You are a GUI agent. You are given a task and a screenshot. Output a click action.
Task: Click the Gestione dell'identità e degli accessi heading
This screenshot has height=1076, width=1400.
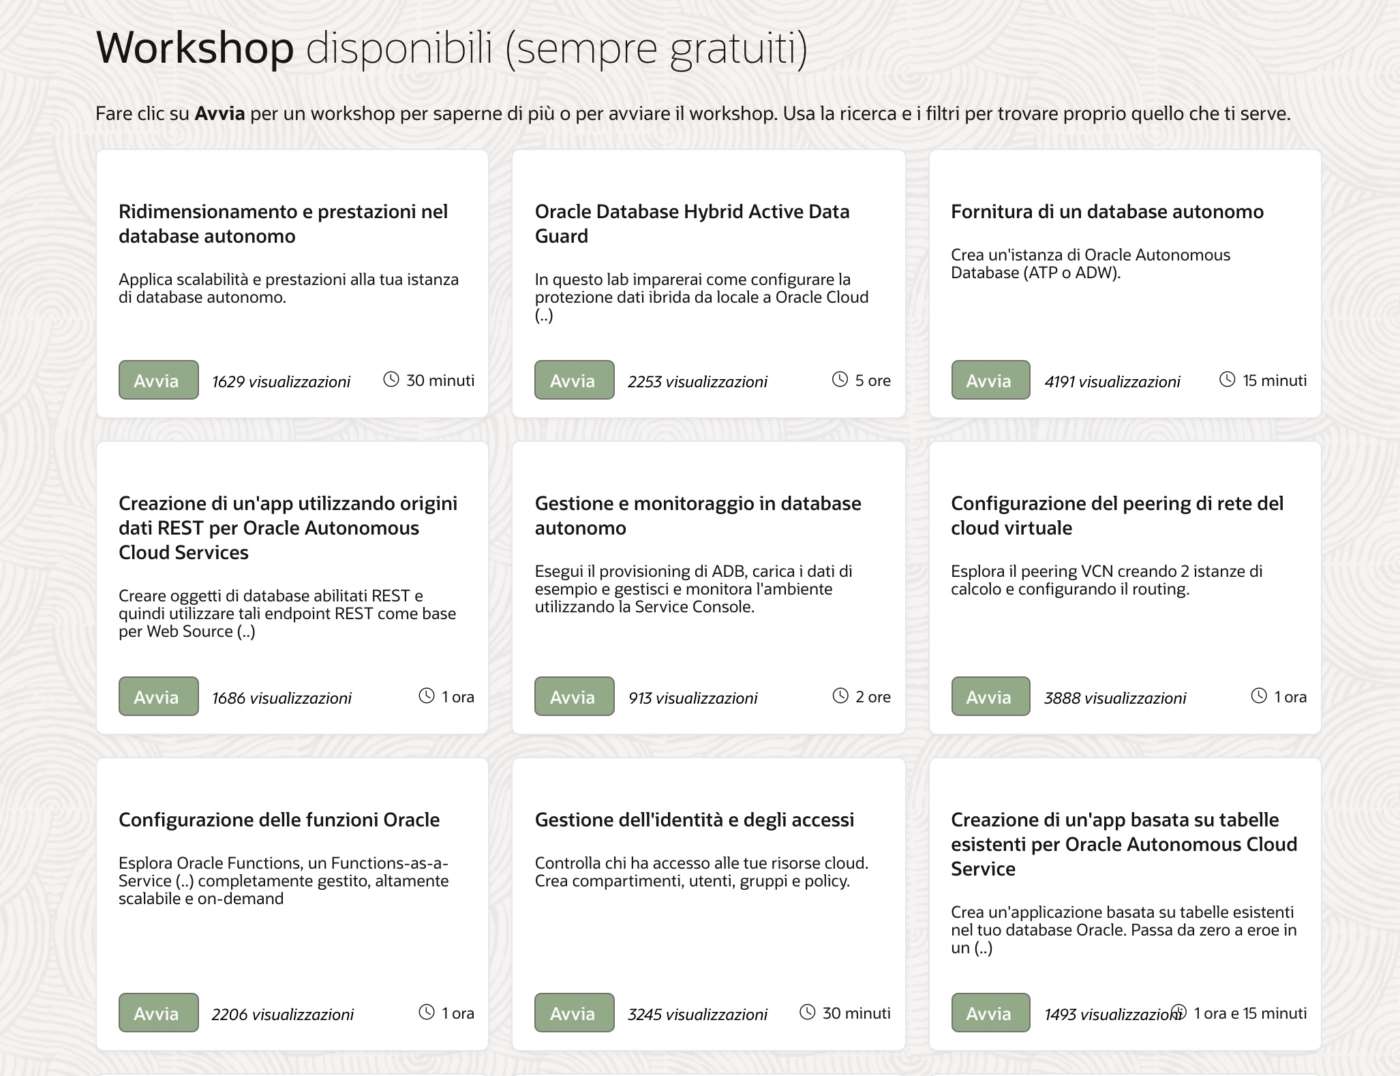(x=695, y=819)
